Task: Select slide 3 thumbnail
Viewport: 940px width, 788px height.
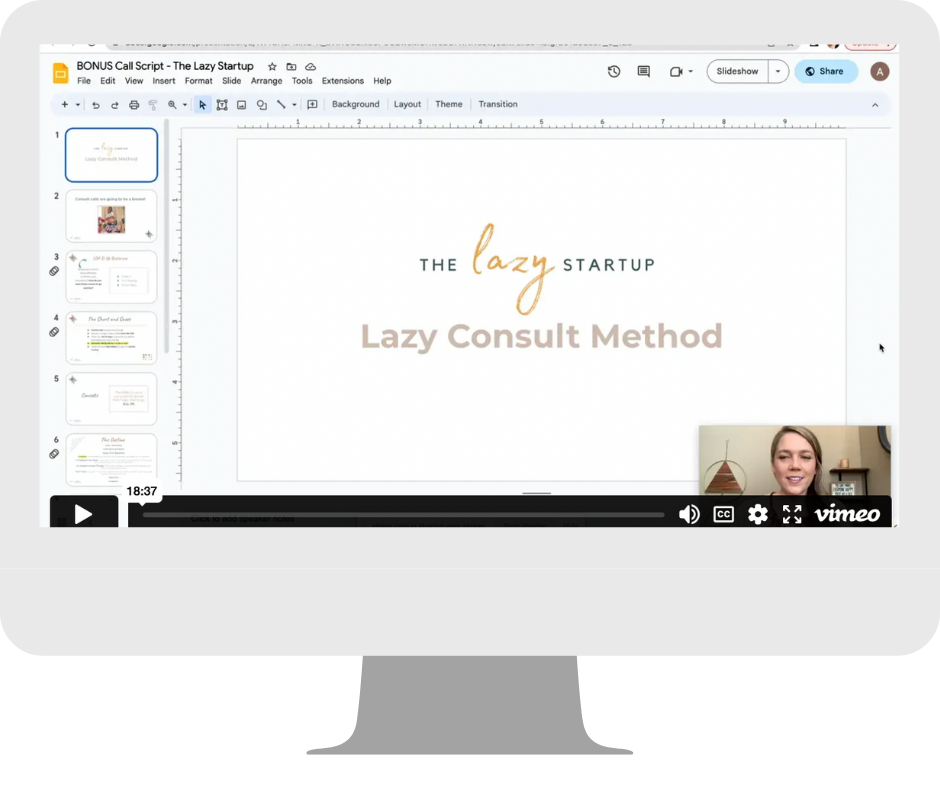Action: click(x=112, y=277)
